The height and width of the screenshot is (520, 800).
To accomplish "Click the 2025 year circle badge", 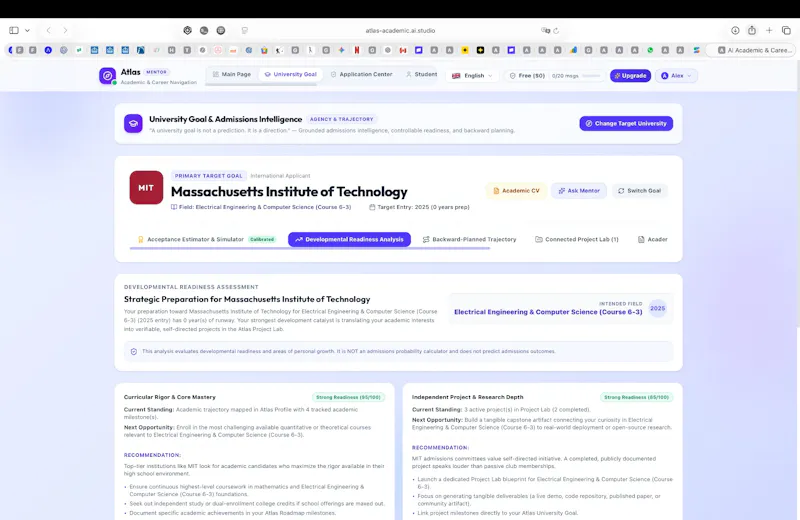I will coord(657,308).
